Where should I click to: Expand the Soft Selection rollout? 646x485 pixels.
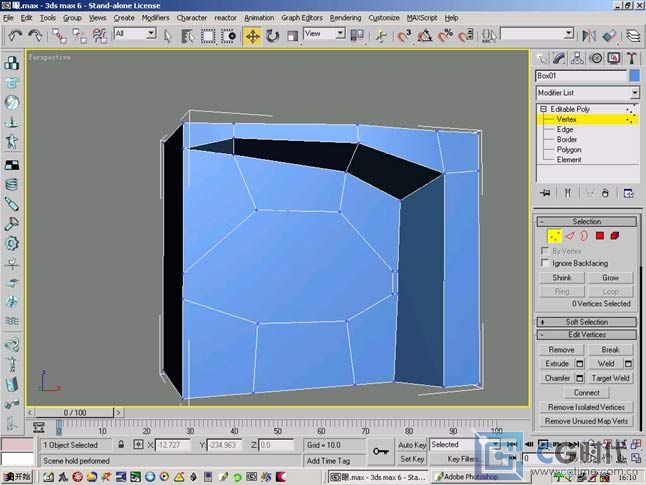pos(587,322)
